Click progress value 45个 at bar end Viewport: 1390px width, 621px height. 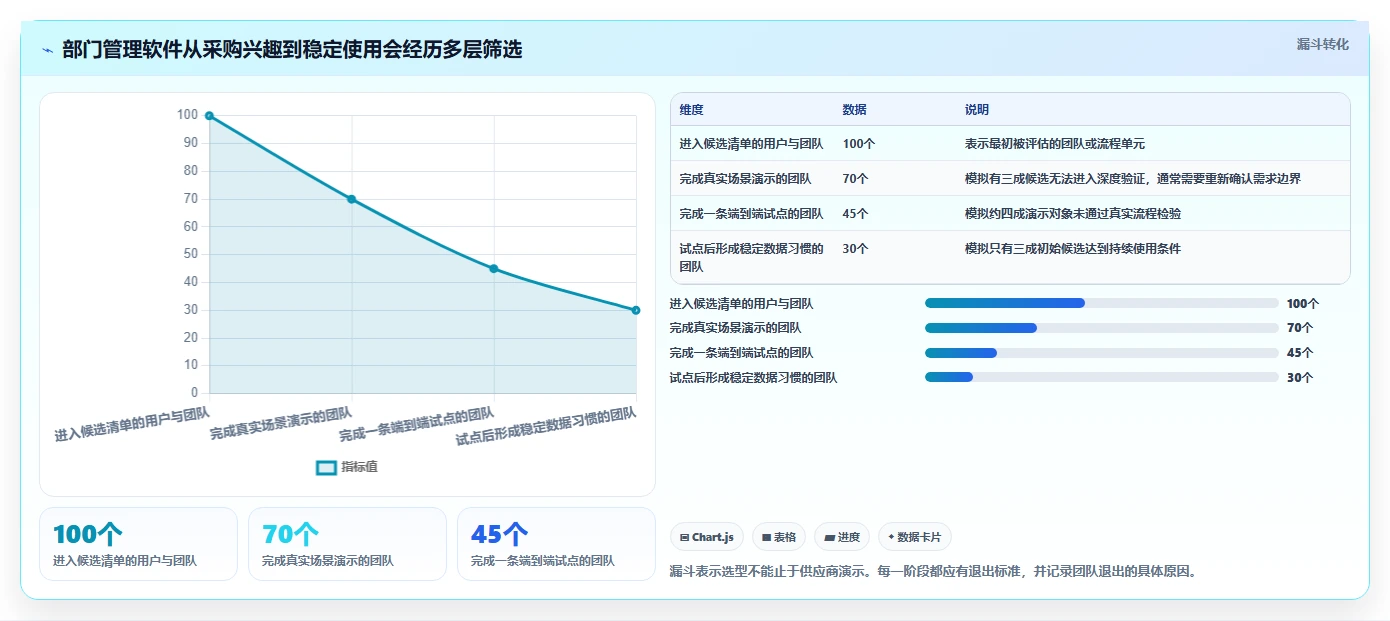1300,353
